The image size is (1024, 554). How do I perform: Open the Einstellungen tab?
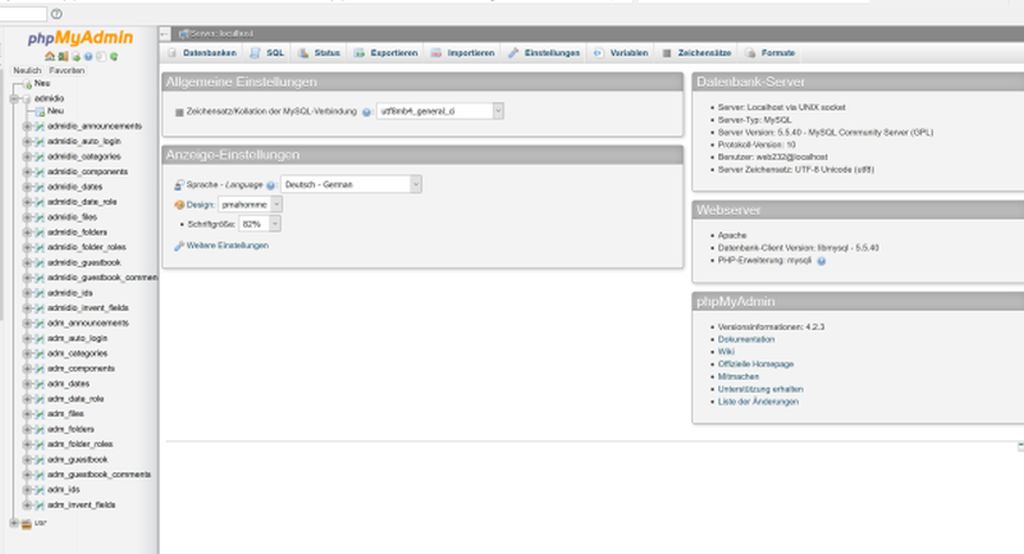pyautogui.click(x=545, y=53)
